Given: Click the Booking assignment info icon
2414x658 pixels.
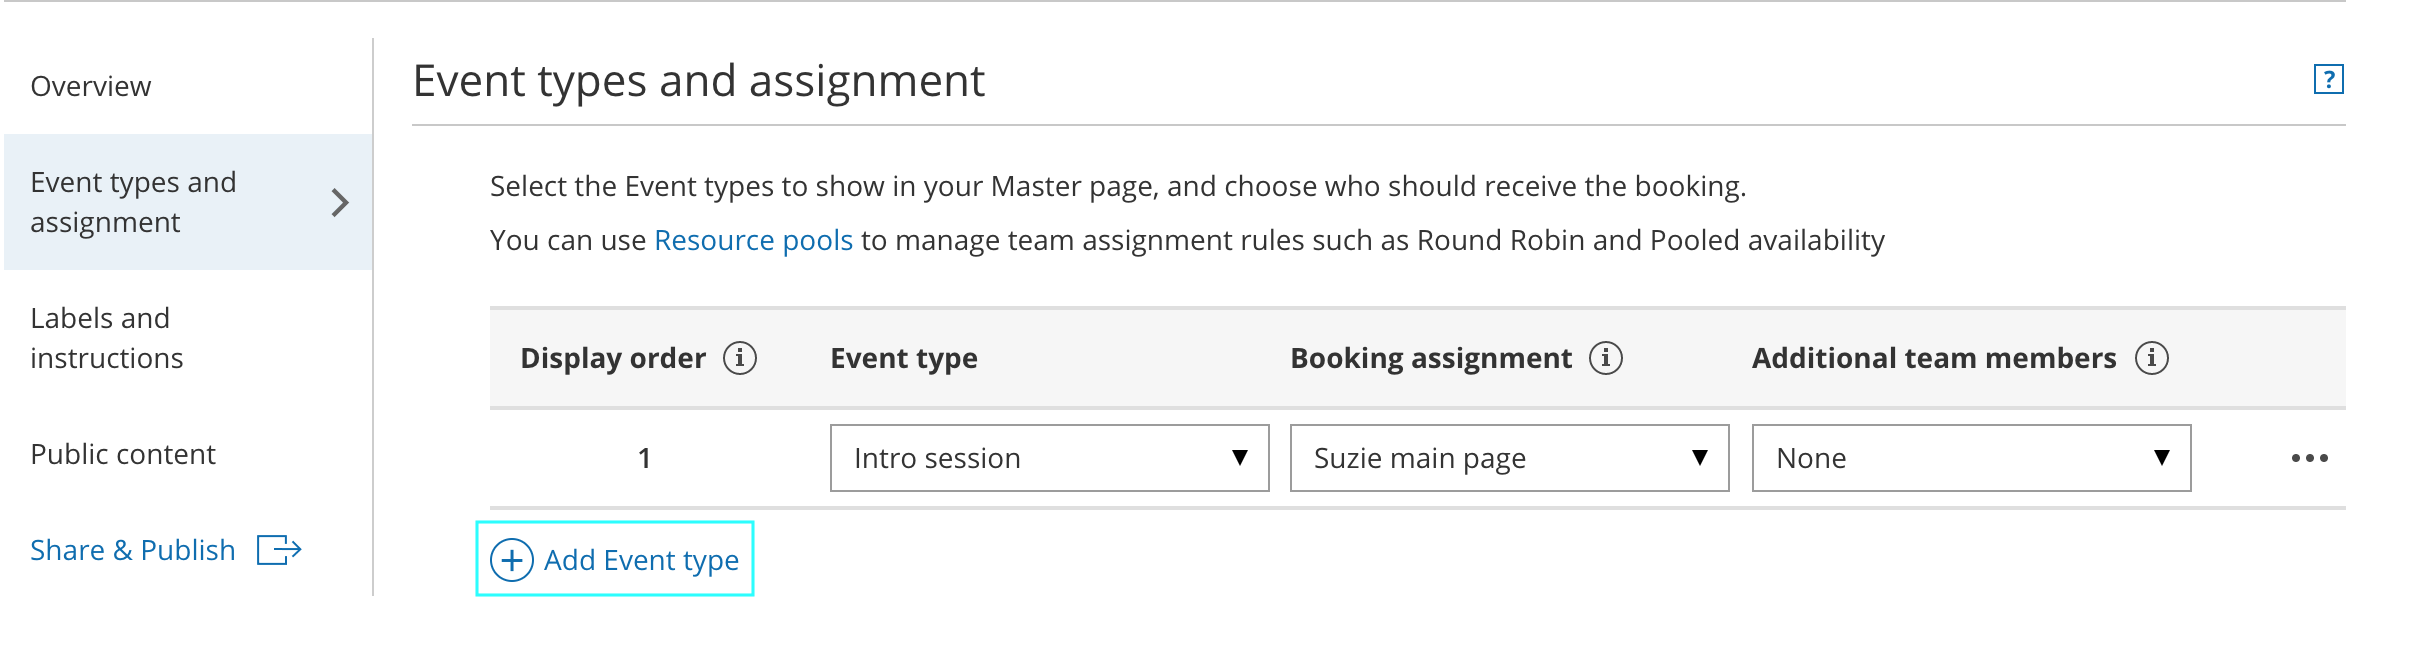Looking at the screenshot, I should (x=1606, y=358).
